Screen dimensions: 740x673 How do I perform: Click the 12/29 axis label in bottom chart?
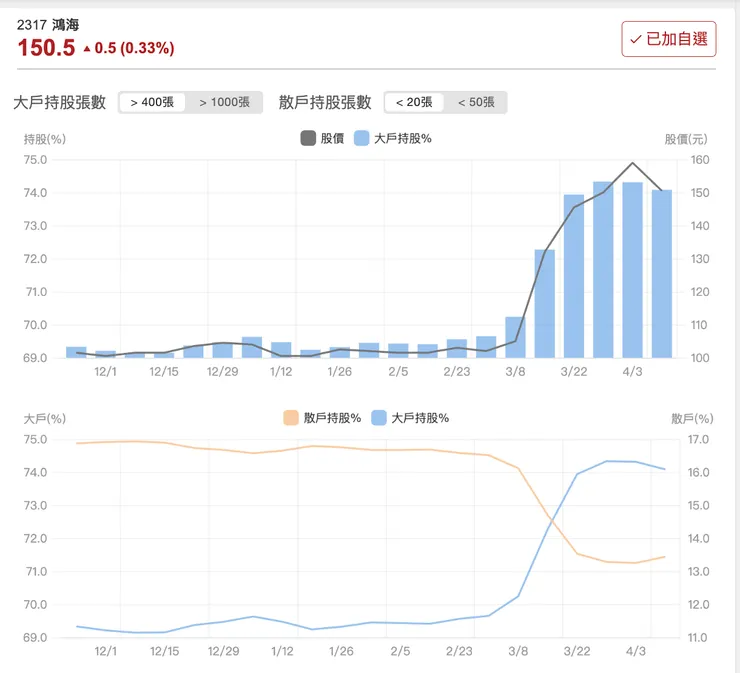tap(223, 651)
